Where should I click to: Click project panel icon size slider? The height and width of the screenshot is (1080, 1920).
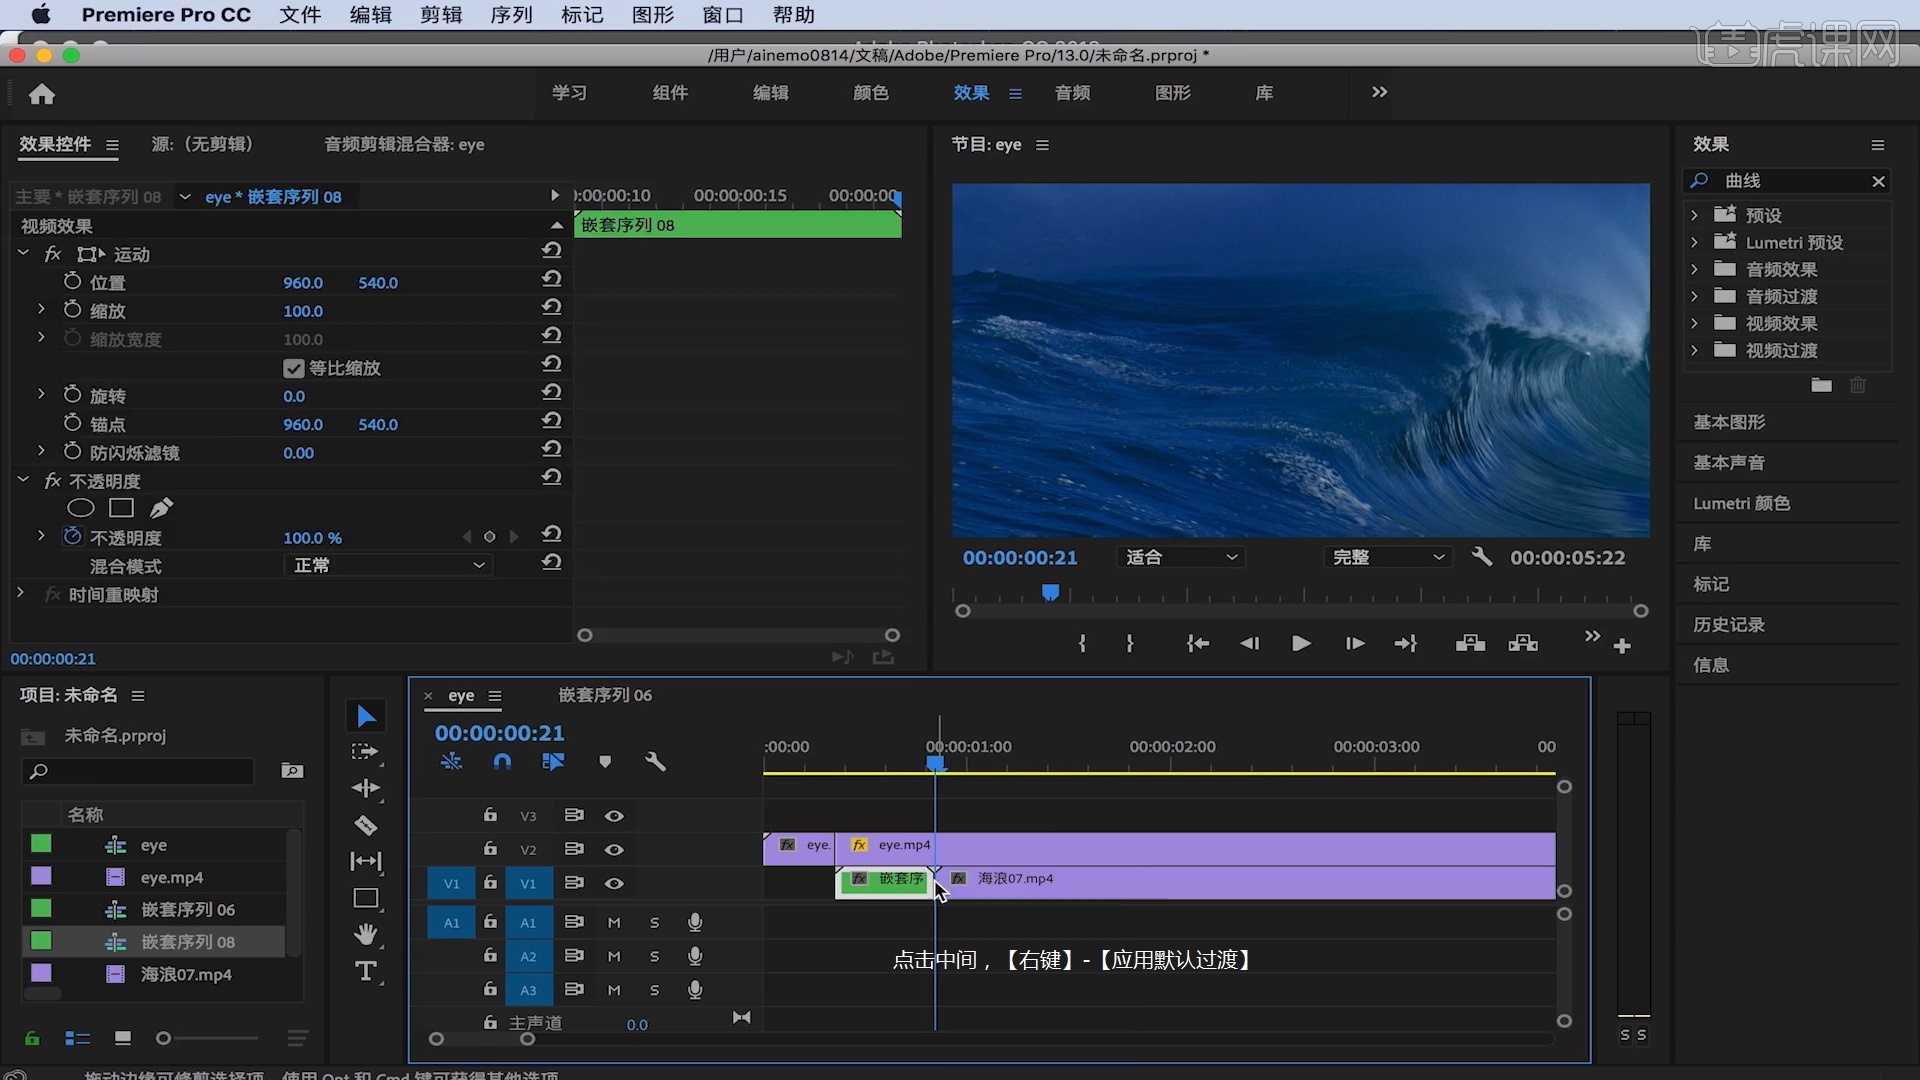pyautogui.click(x=164, y=1039)
